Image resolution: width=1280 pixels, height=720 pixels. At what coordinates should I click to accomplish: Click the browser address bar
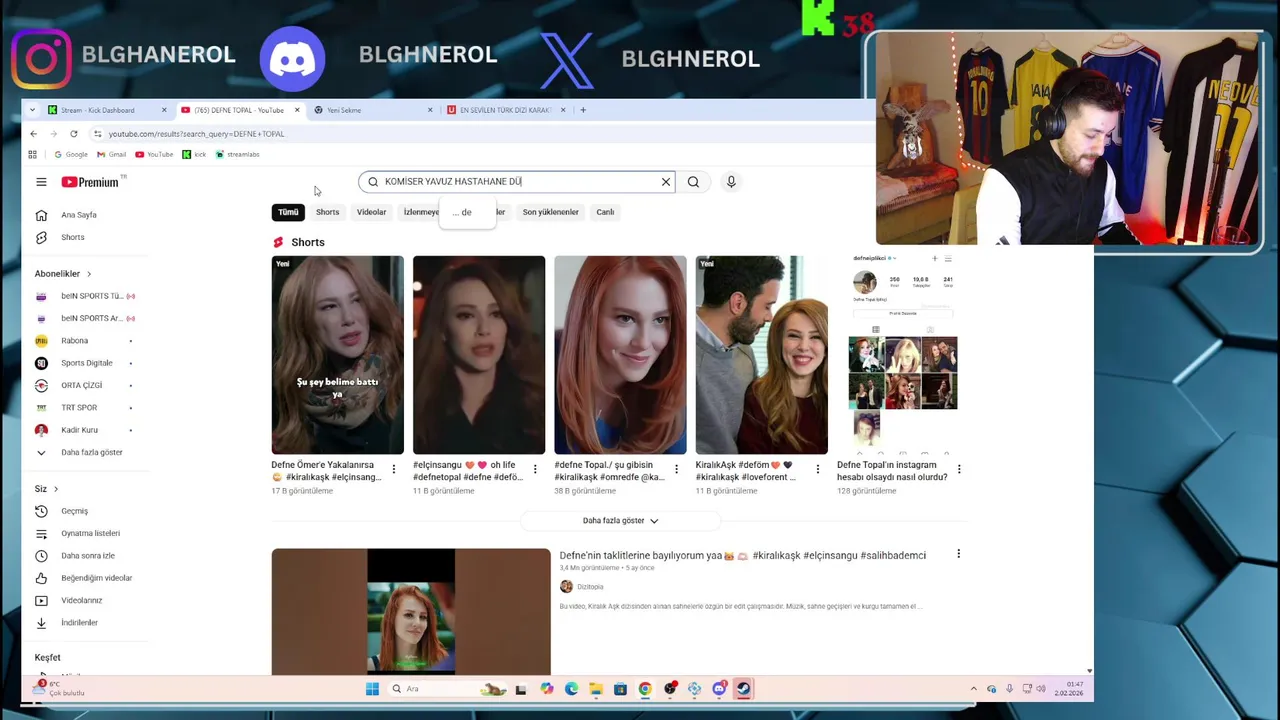tap(480, 134)
